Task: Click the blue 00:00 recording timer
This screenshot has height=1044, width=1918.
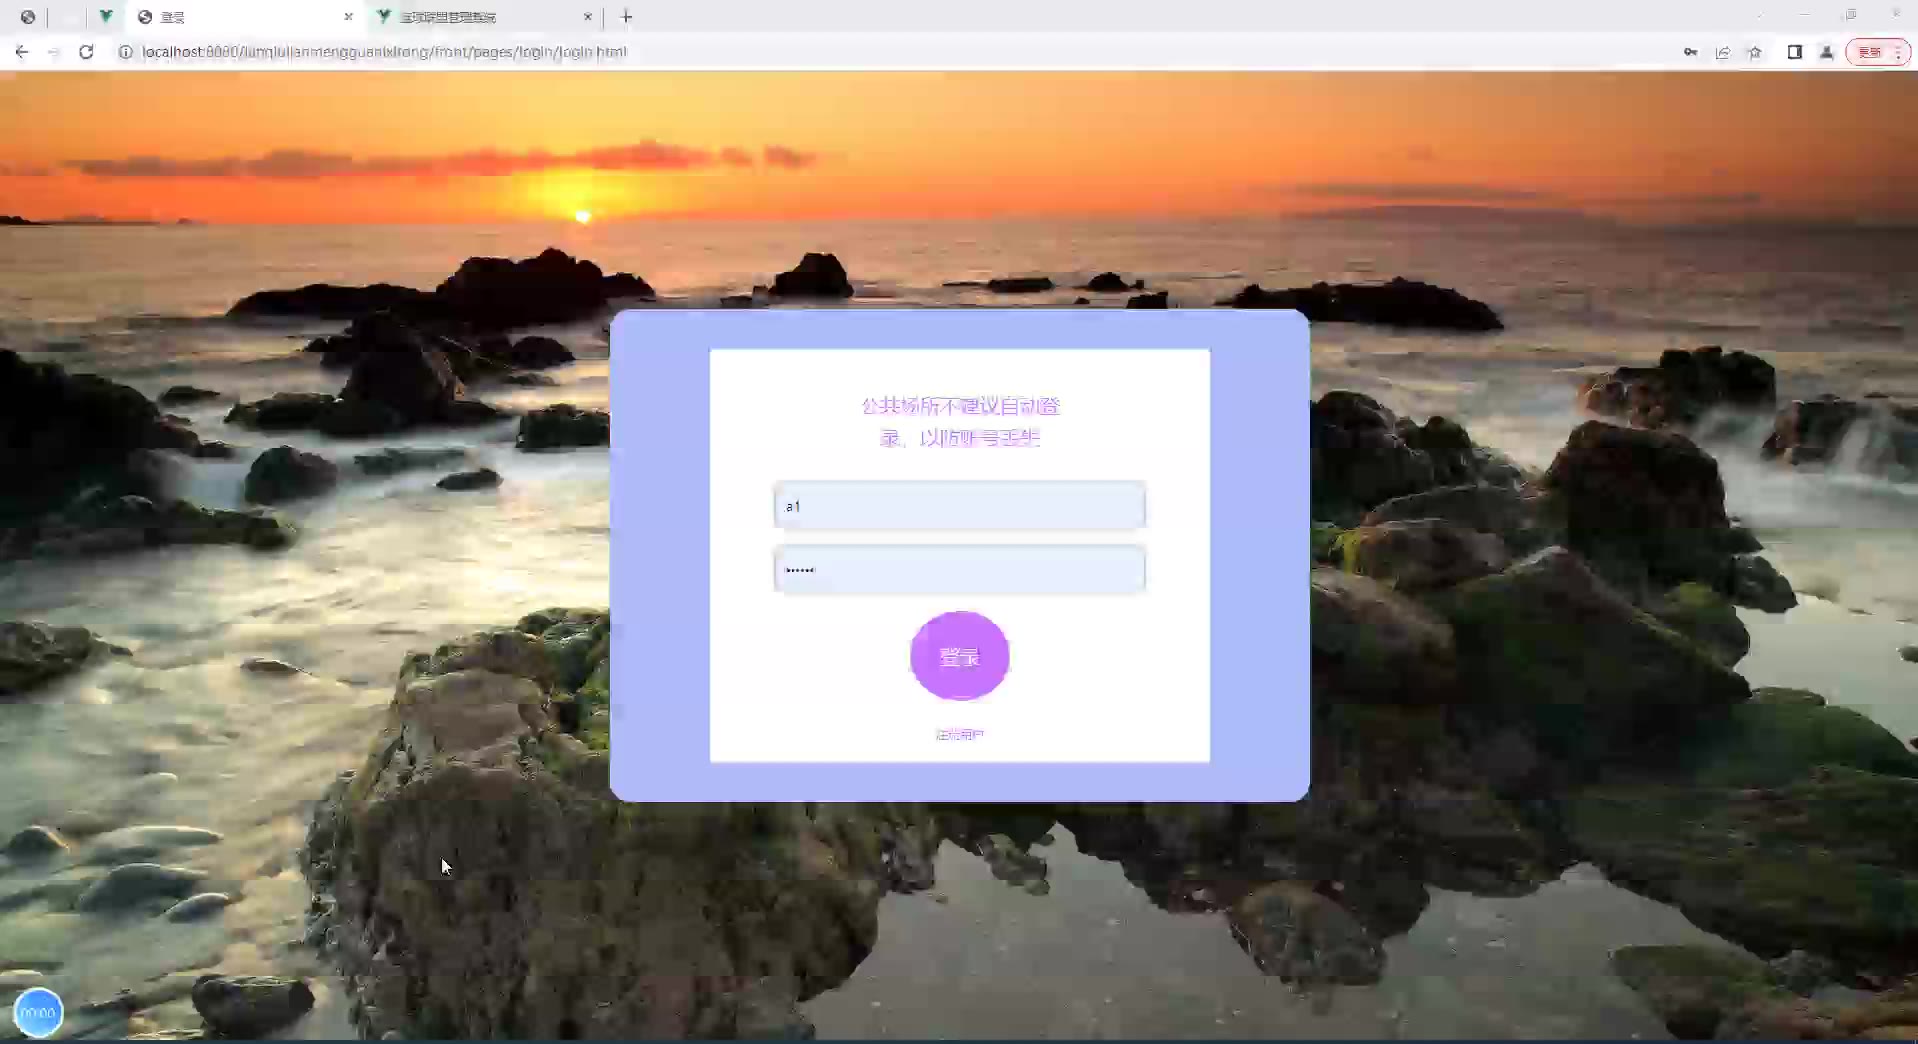Action: point(38,1012)
